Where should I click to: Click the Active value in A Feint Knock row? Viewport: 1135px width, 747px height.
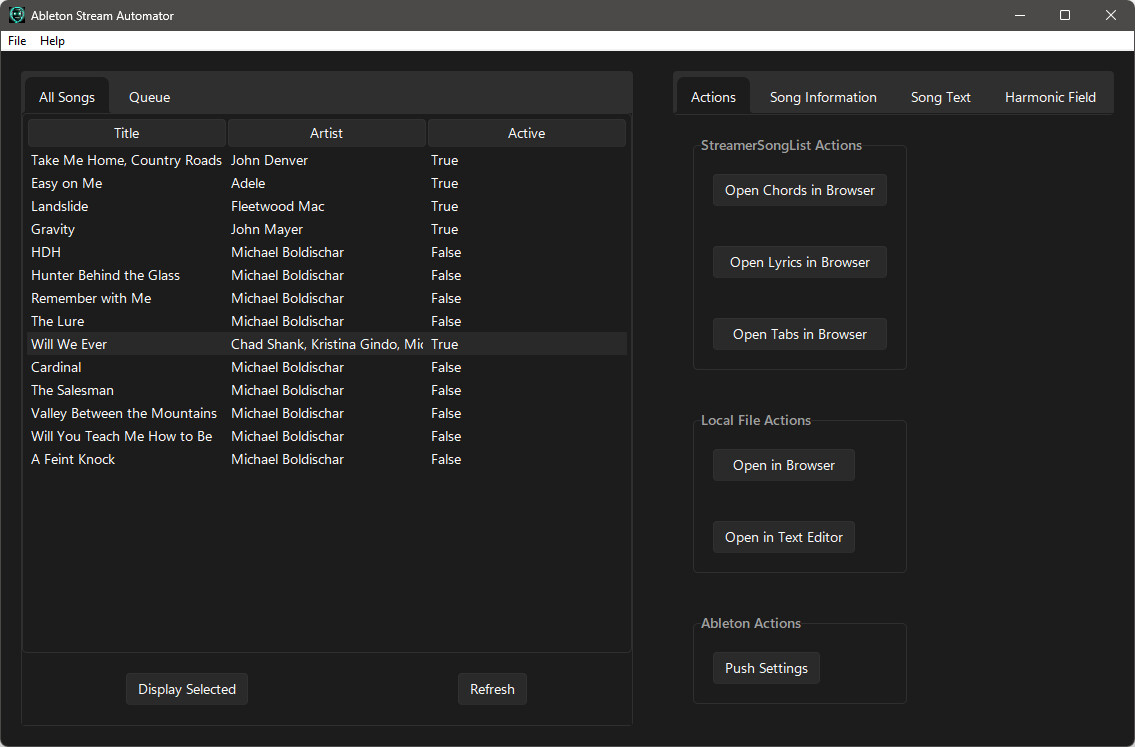(x=446, y=459)
